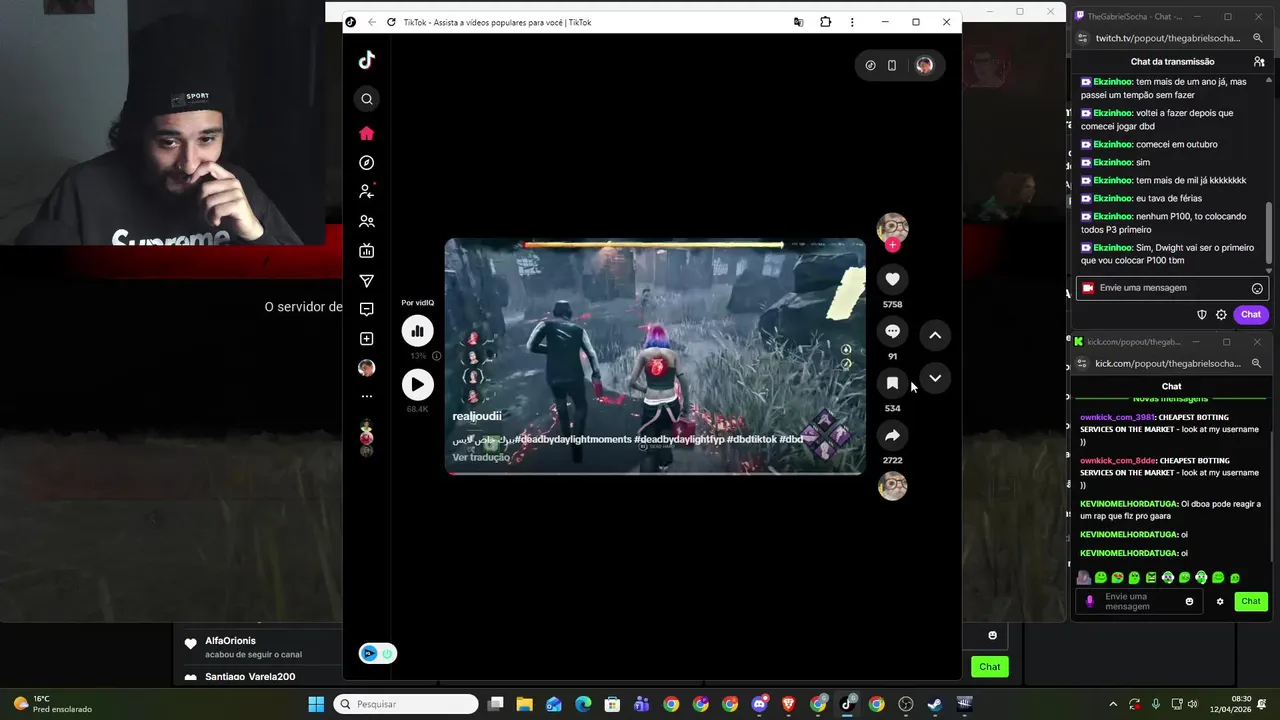Viewport: 1280px width, 720px height.
Task: Open the extensions puzzle icon in title bar
Action: point(825,22)
